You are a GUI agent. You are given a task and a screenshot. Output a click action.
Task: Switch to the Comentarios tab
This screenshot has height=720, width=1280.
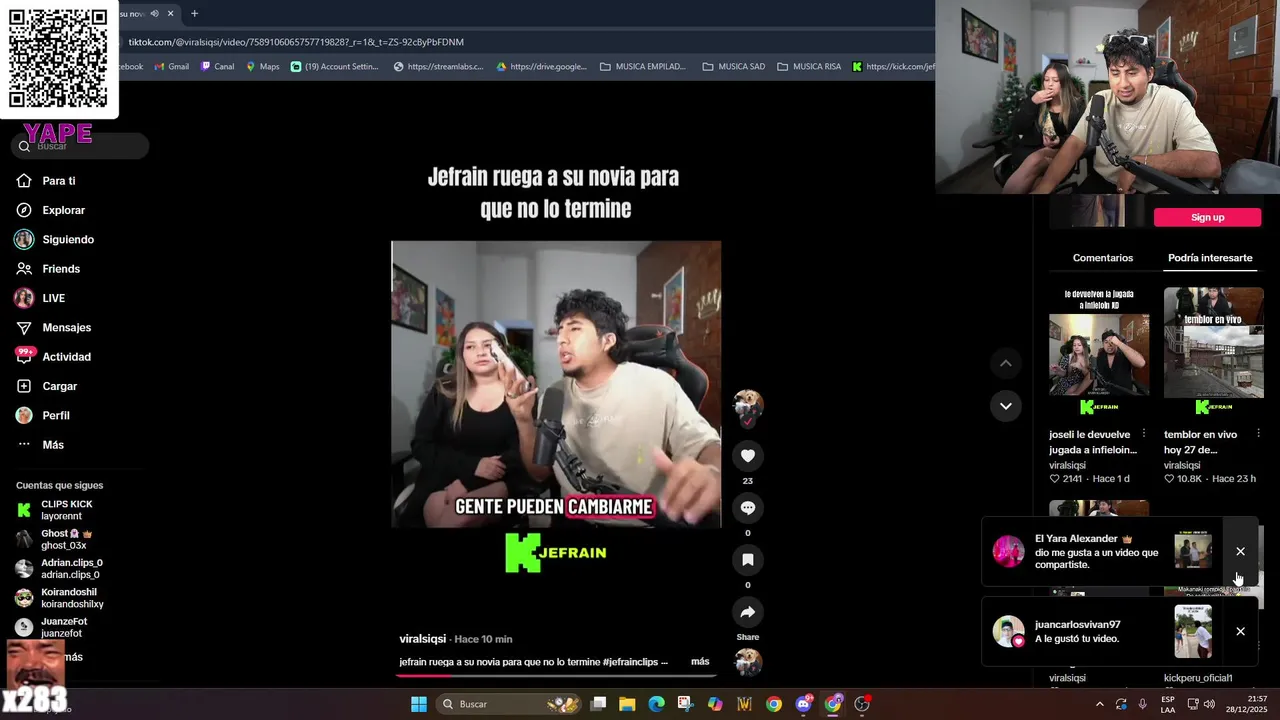[x=1103, y=258]
